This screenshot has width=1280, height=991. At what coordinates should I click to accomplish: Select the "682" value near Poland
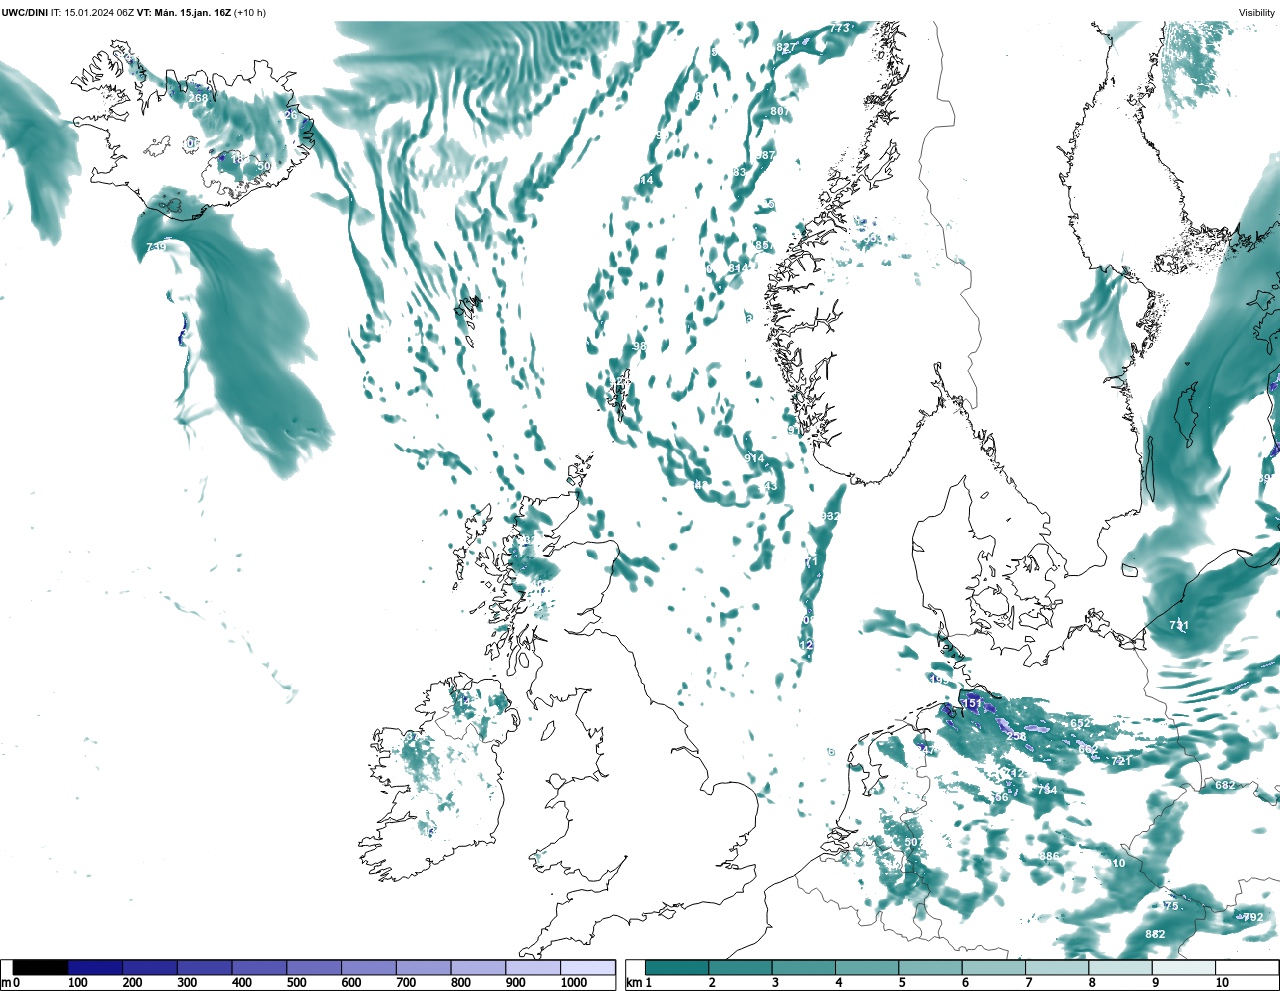point(1225,786)
